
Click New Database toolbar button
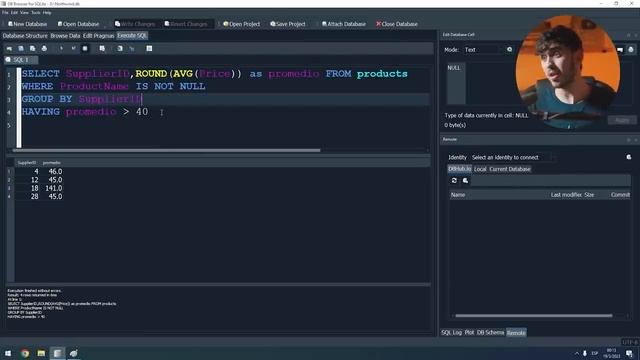pos(27,24)
